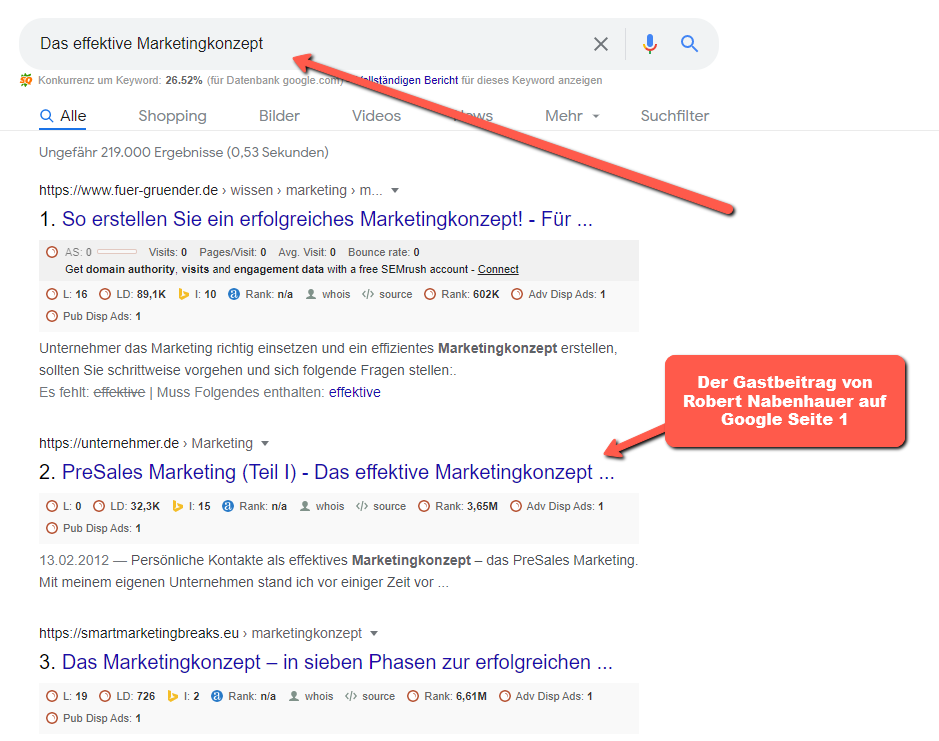Click Alexa rank icon in third result
939x741 pixels.
[217, 697]
